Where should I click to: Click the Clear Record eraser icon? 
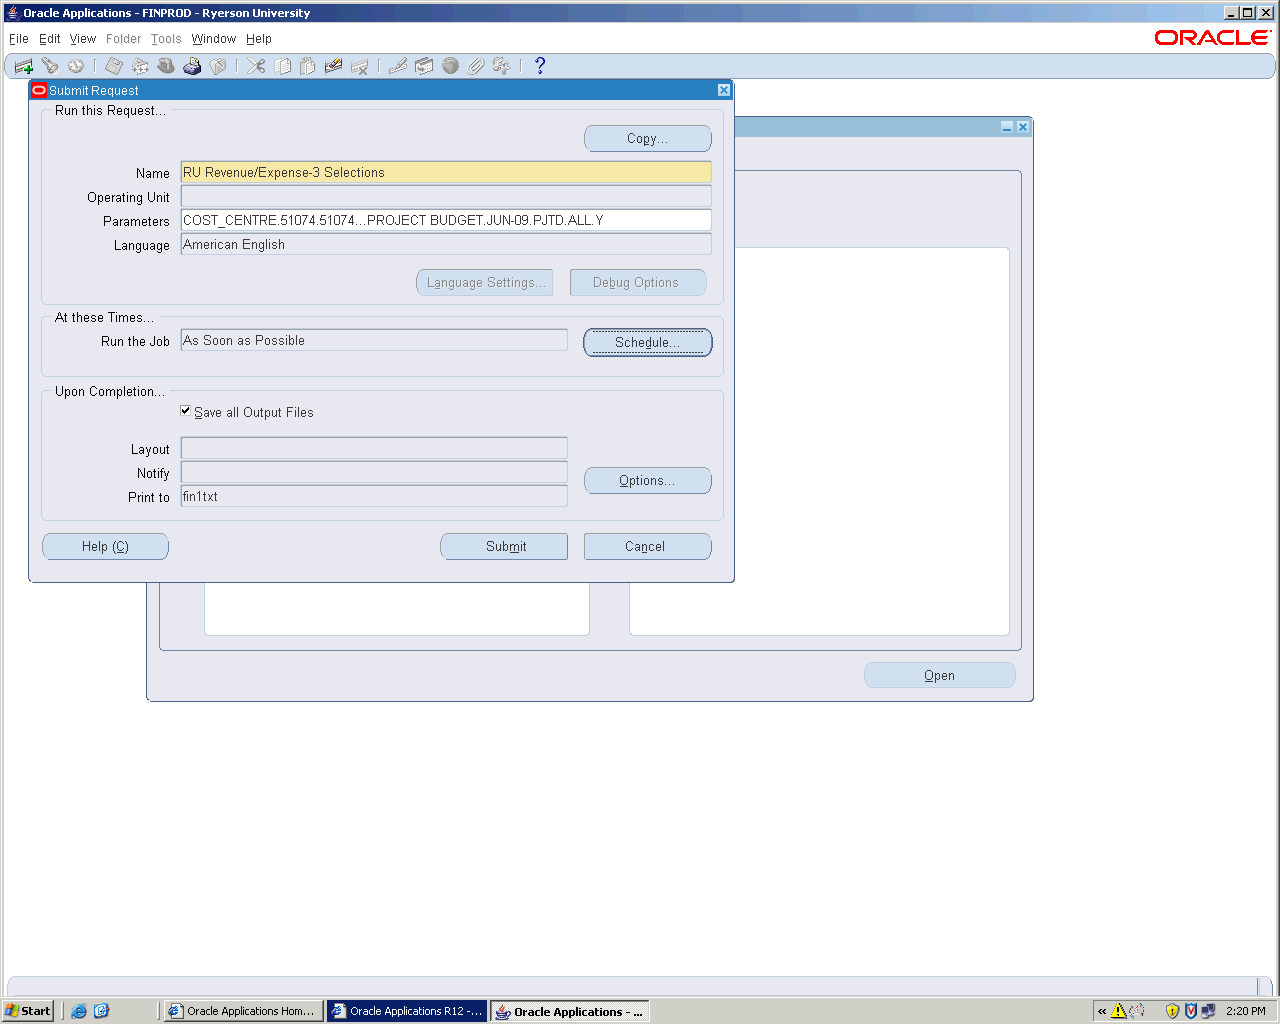334,66
